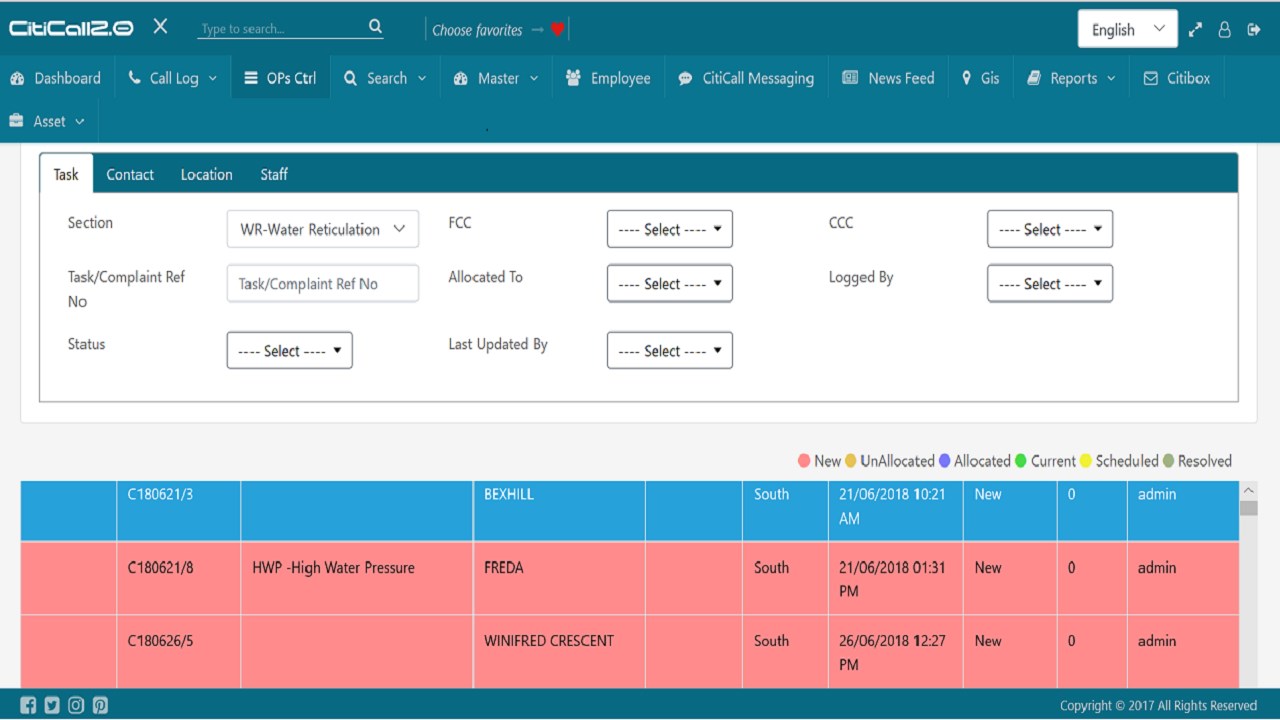Click the search magnifier icon in header
1280x720 pixels.
[x=375, y=27]
